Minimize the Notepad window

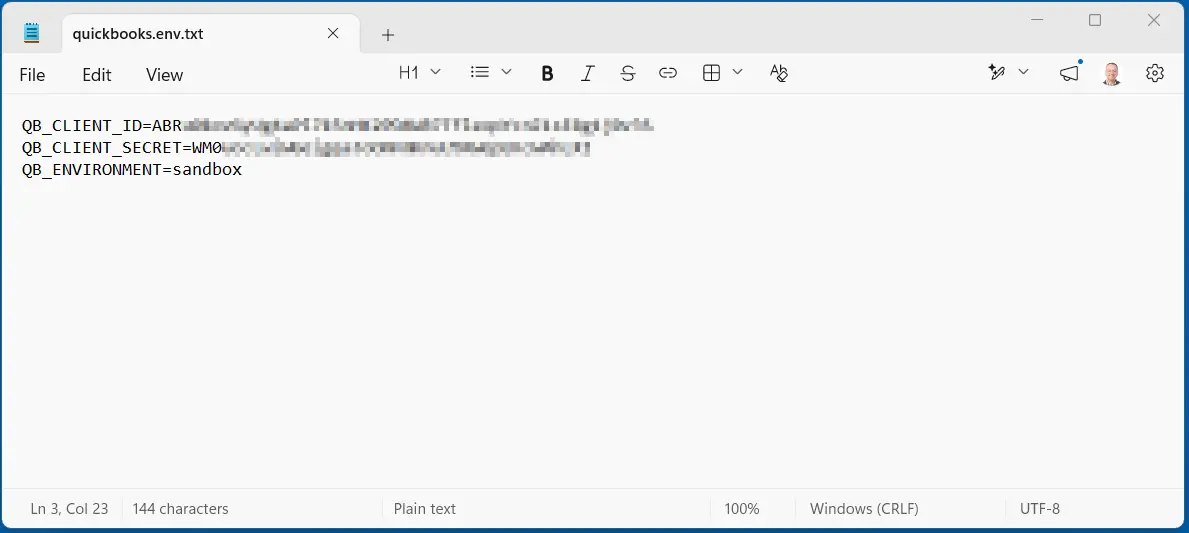tap(1036, 20)
